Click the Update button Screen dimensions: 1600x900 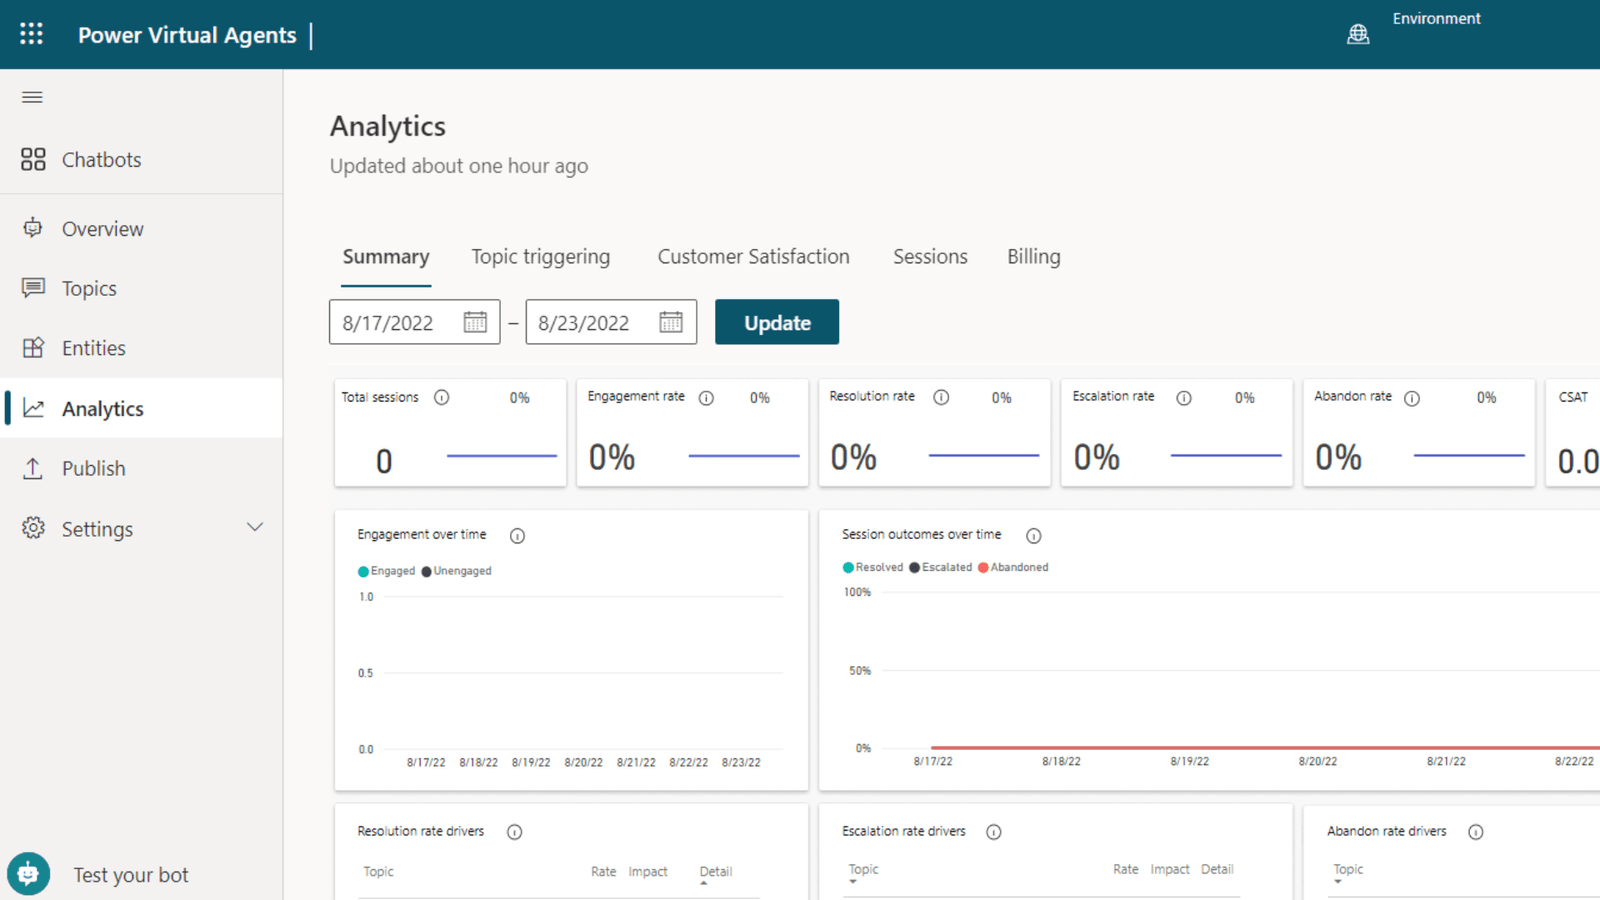(777, 322)
